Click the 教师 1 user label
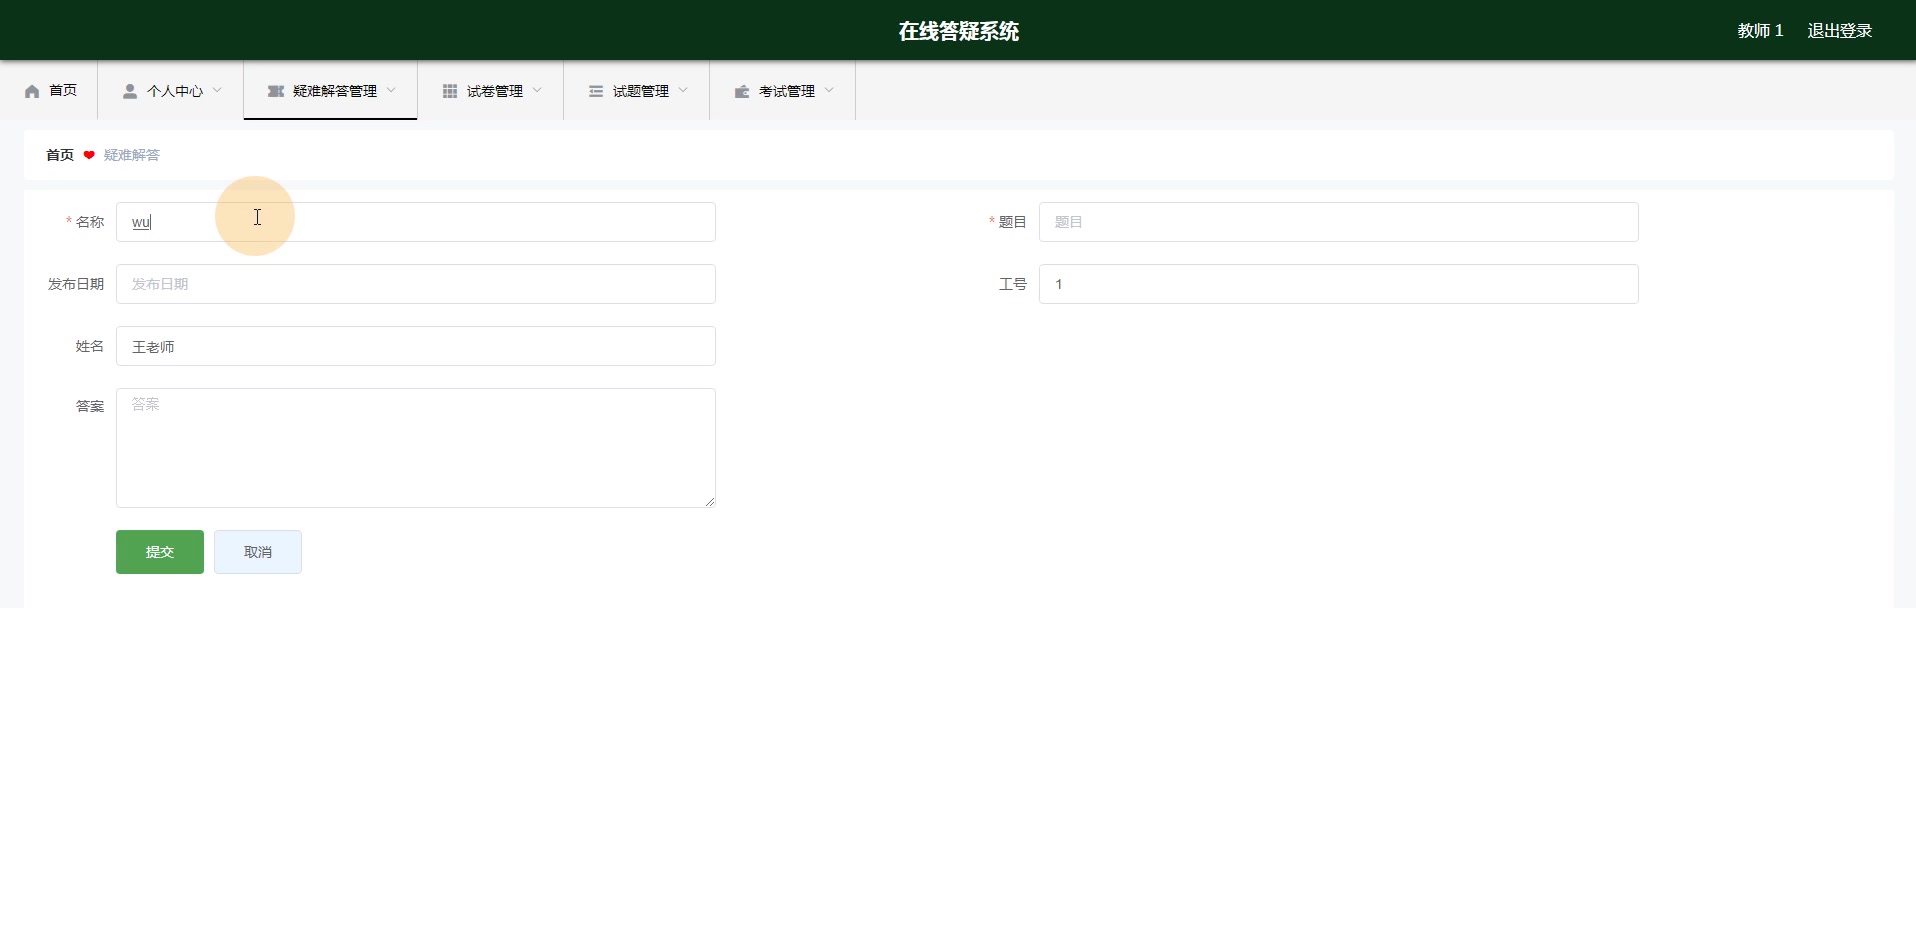The image size is (1916, 936). (x=1760, y=31)
